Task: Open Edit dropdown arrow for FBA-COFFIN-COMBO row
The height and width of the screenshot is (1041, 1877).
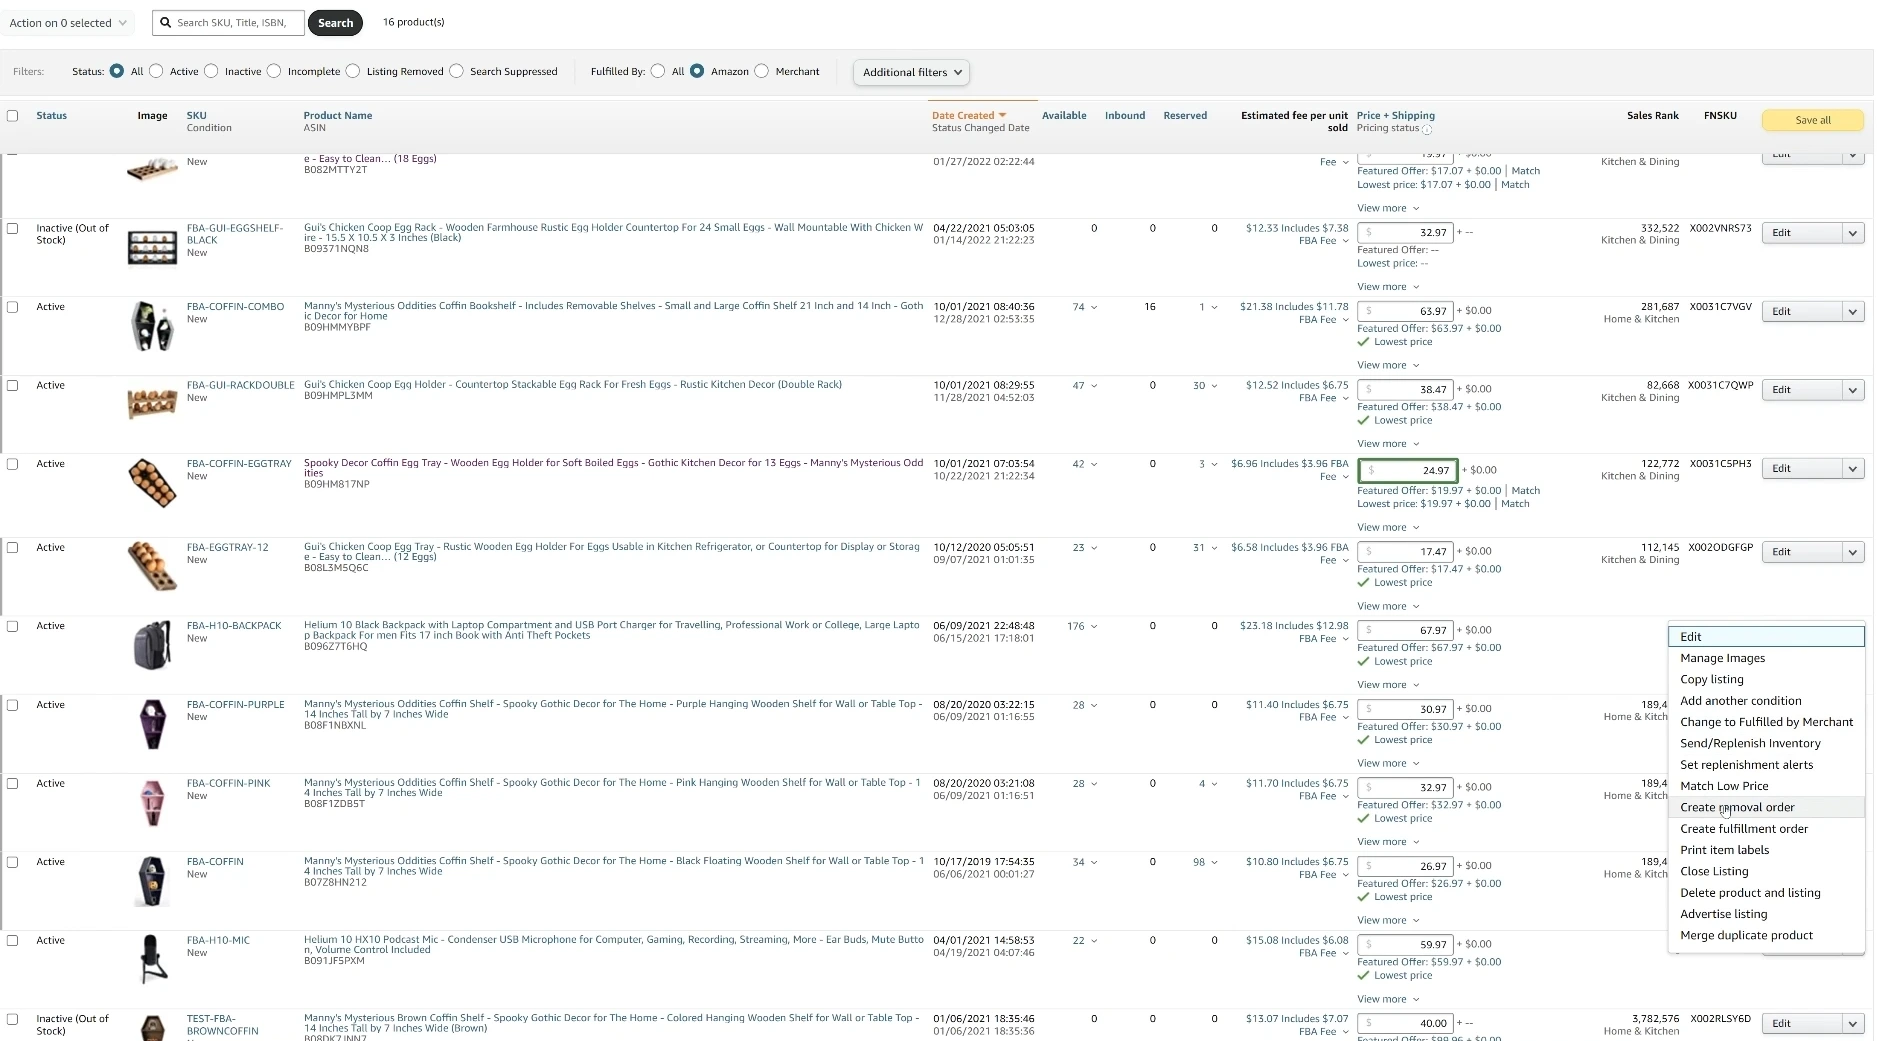Action: coord(1852,312)
